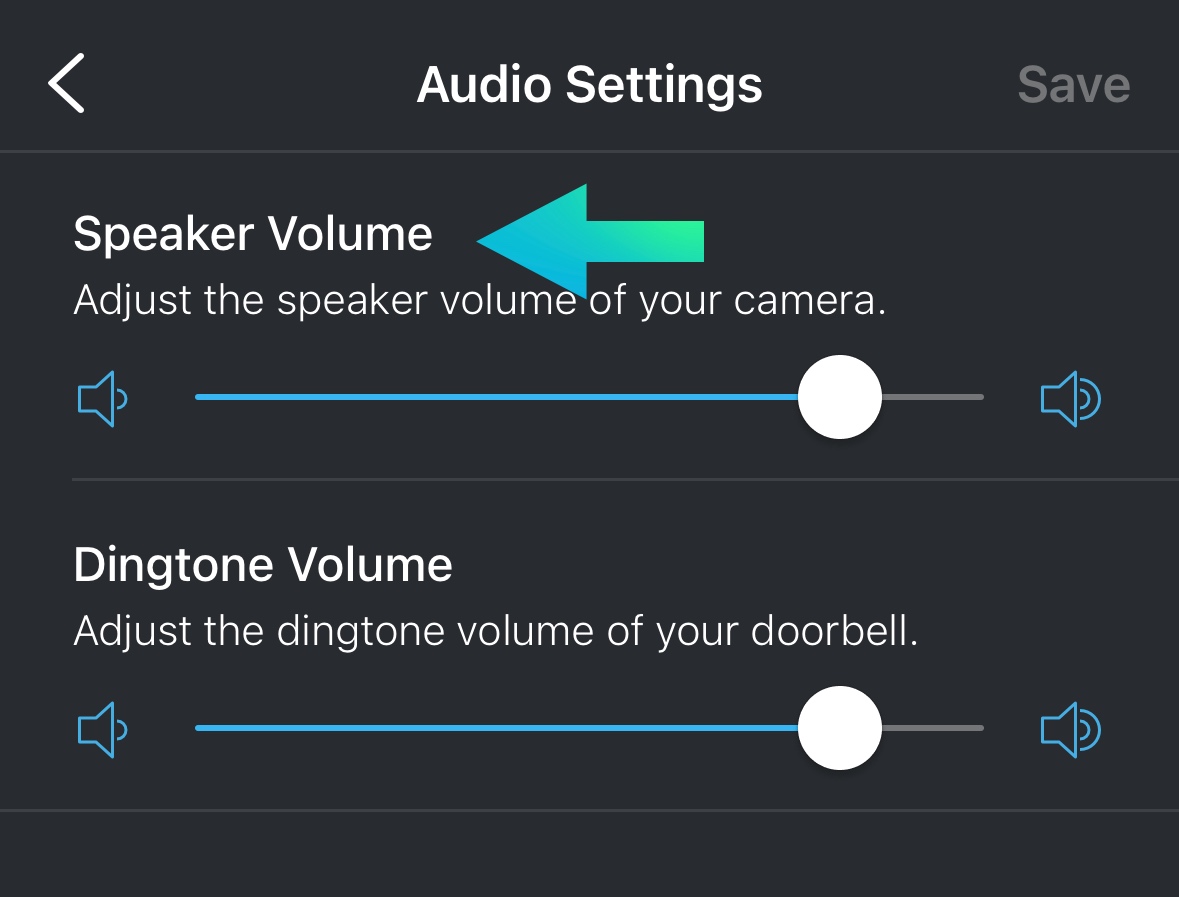
Task: Click the speaker volume camera description text
Action: pyautogui.click(x=480, y=301)
